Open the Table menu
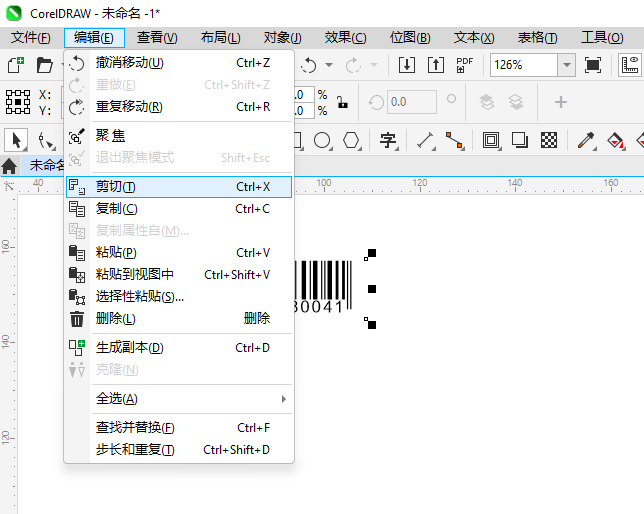The image size is (644, 514). tap(537, 38)
